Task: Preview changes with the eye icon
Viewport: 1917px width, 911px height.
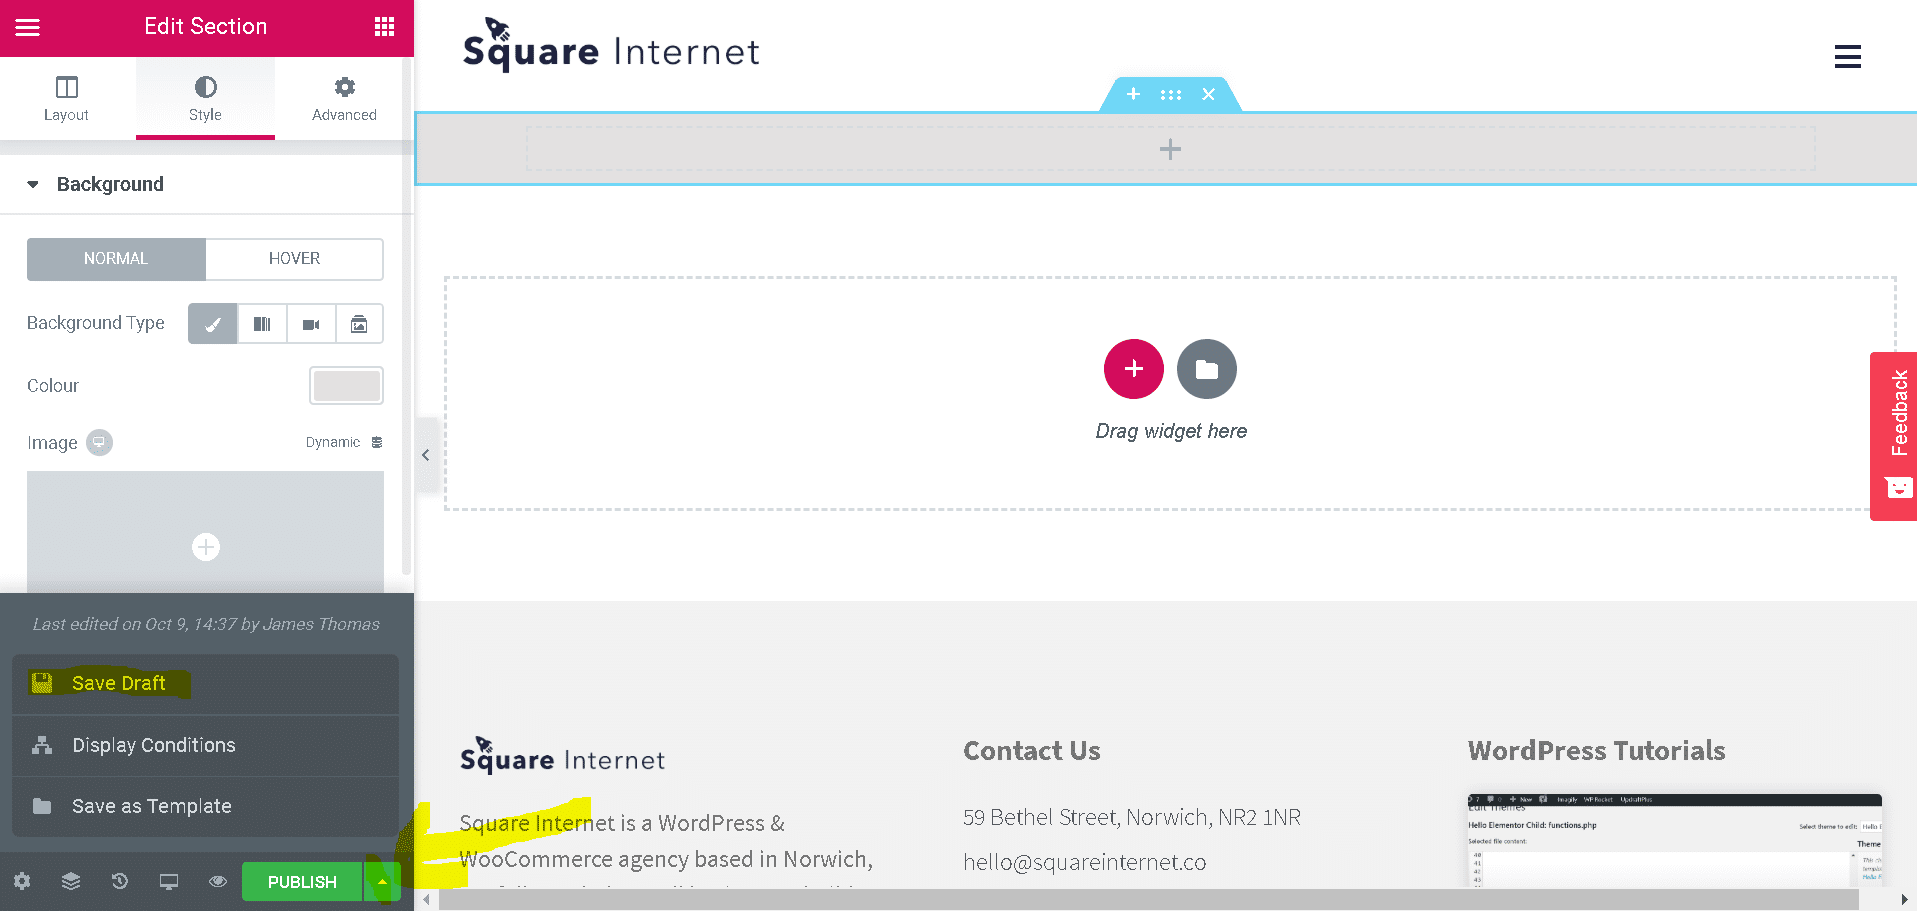Action: click(217, 881)
